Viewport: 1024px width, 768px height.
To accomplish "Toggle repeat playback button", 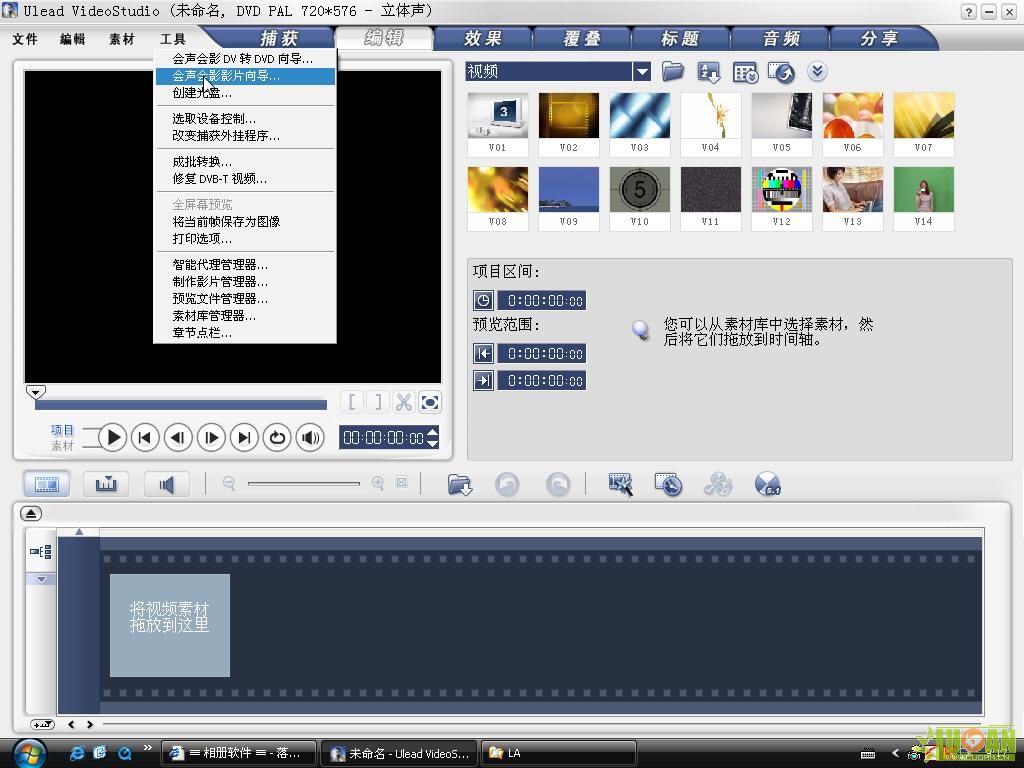I will pyautogui.click(x=277, y=438).
